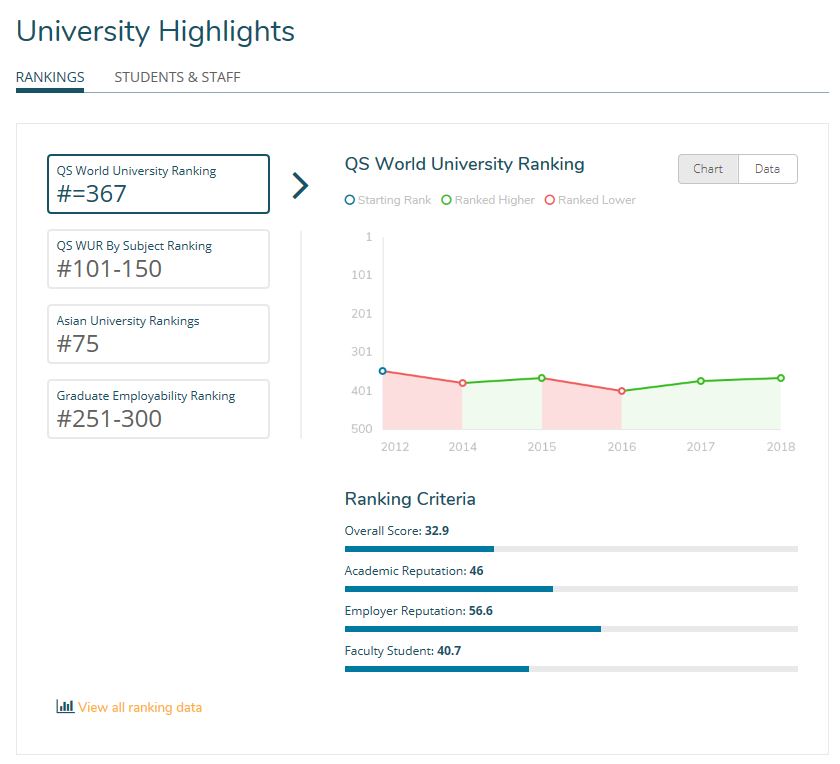
Task: Click the 2014 data point on chart
Action: pyautogui.click(x=463, y=383)
